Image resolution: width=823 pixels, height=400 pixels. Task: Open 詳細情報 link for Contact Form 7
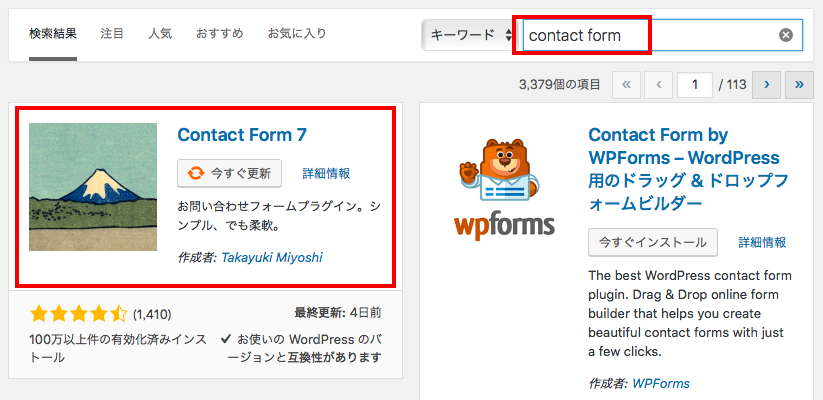(326, 173)
